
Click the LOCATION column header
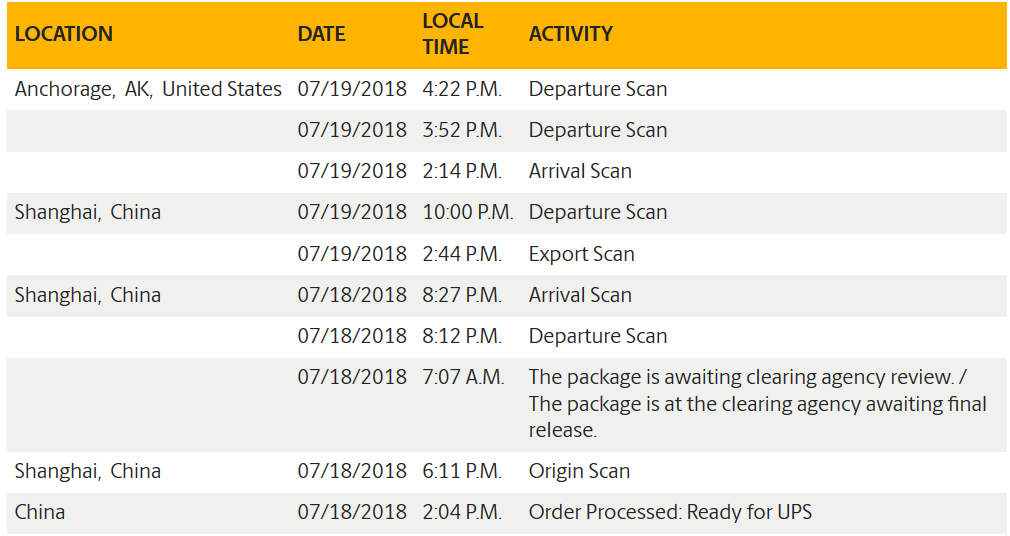click(64, 34)
